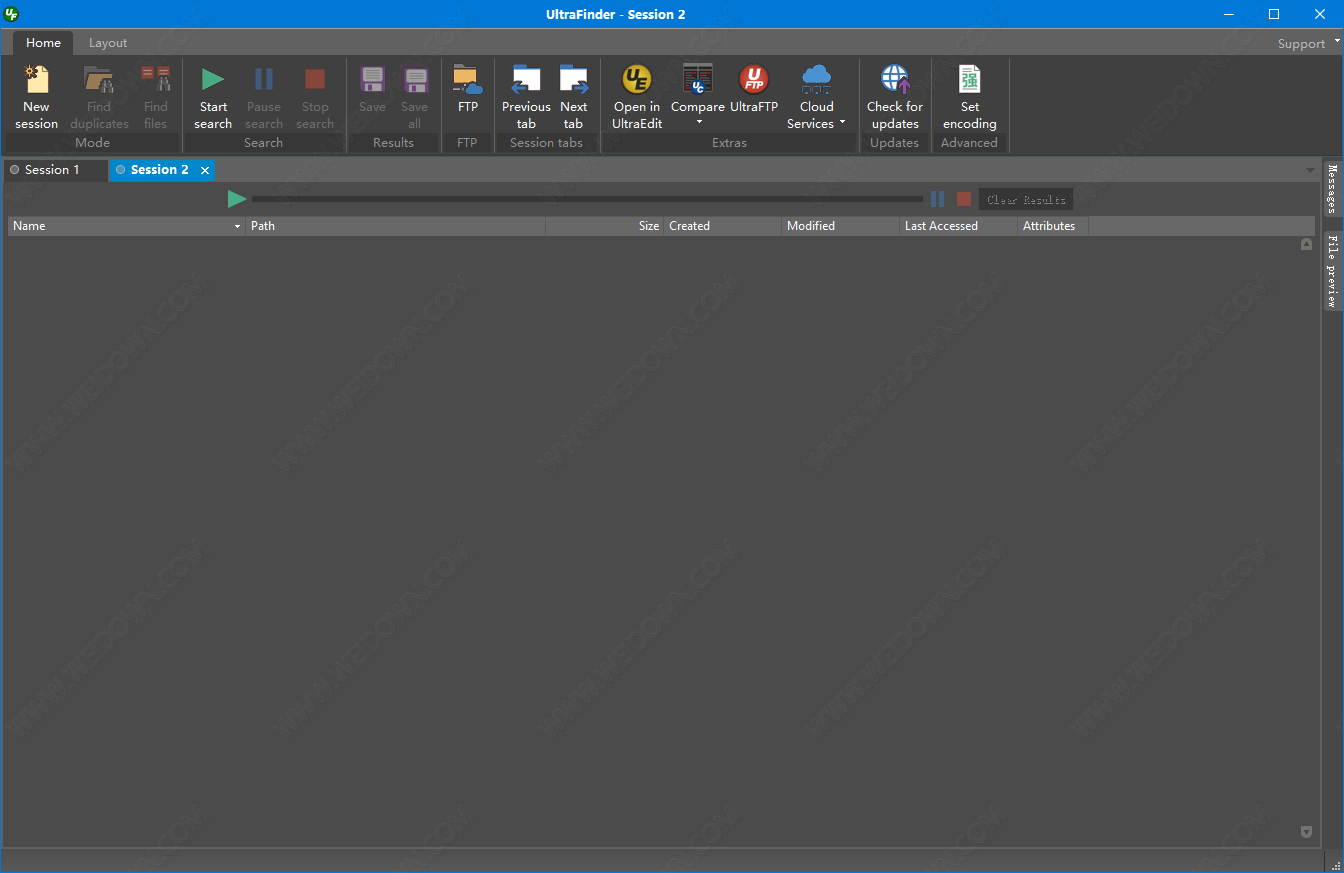Click the green play button above results
The image size is (1344, 873).
click(237, 199)
